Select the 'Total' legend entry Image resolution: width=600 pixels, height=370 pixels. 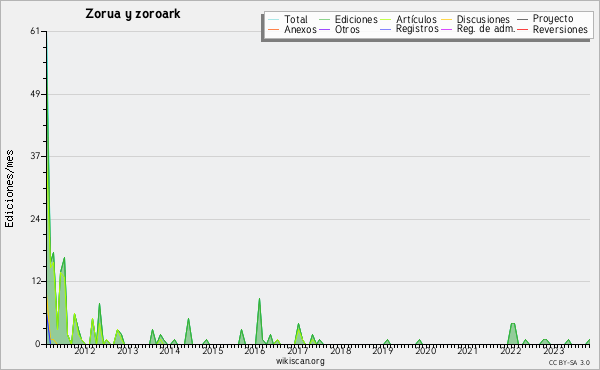click(296, 20)
